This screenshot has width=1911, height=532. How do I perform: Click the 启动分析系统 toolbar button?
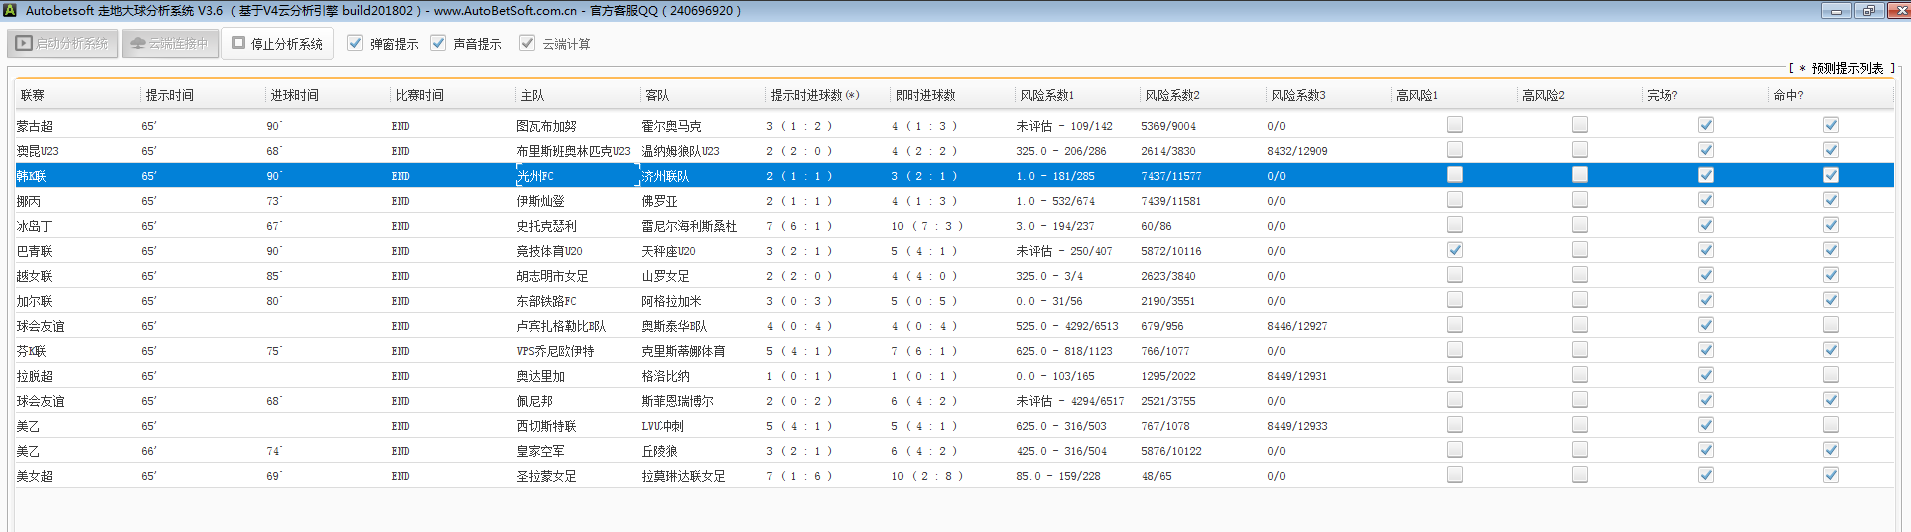point(63,44)
